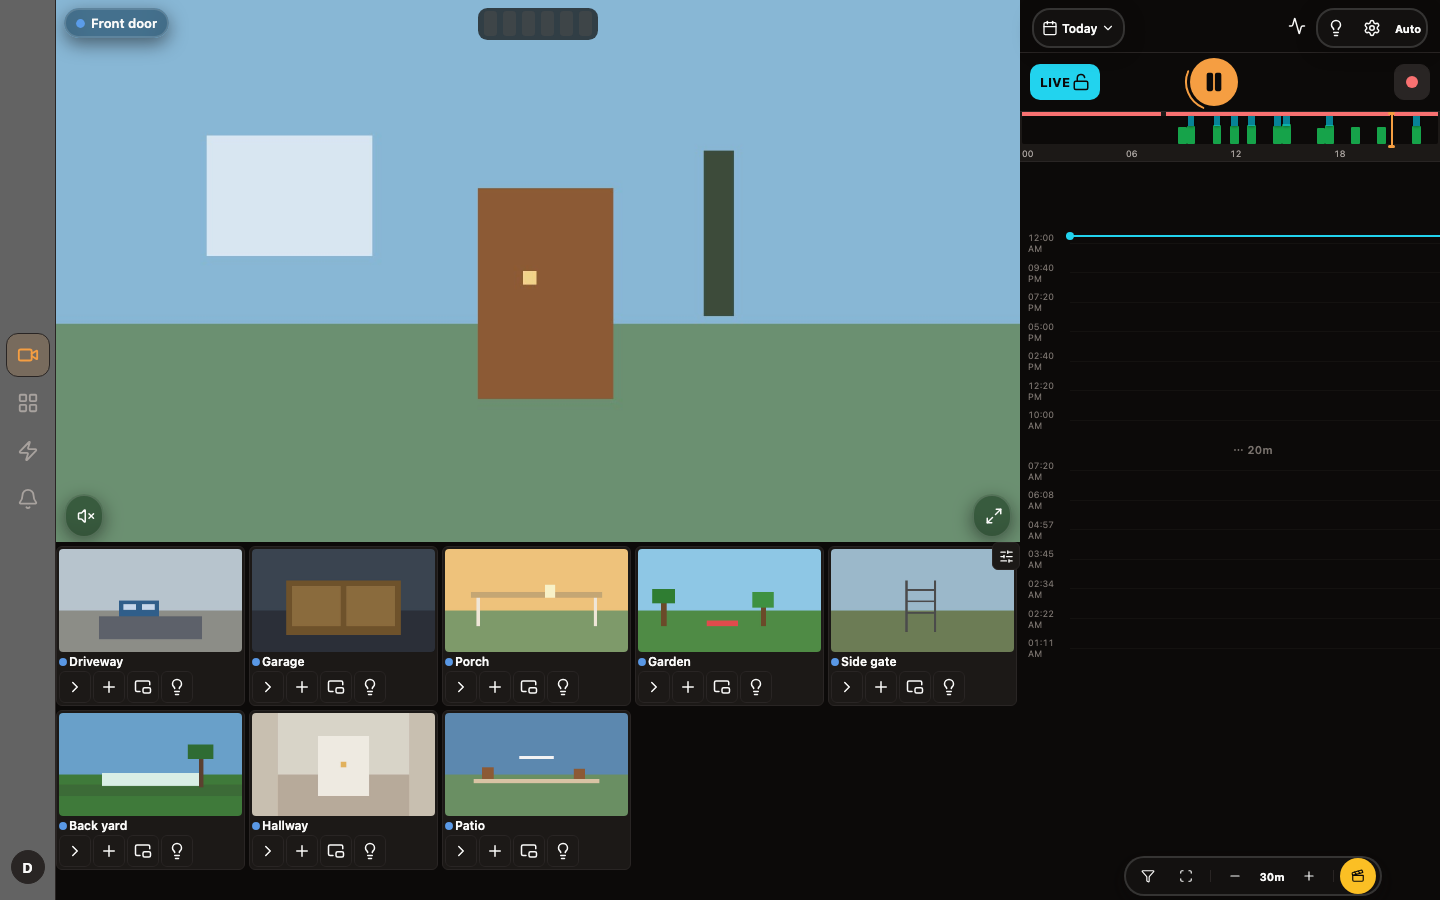1440x900 pixels.
Task: Open the grid layout view in the sidebar
Action: 28,403
